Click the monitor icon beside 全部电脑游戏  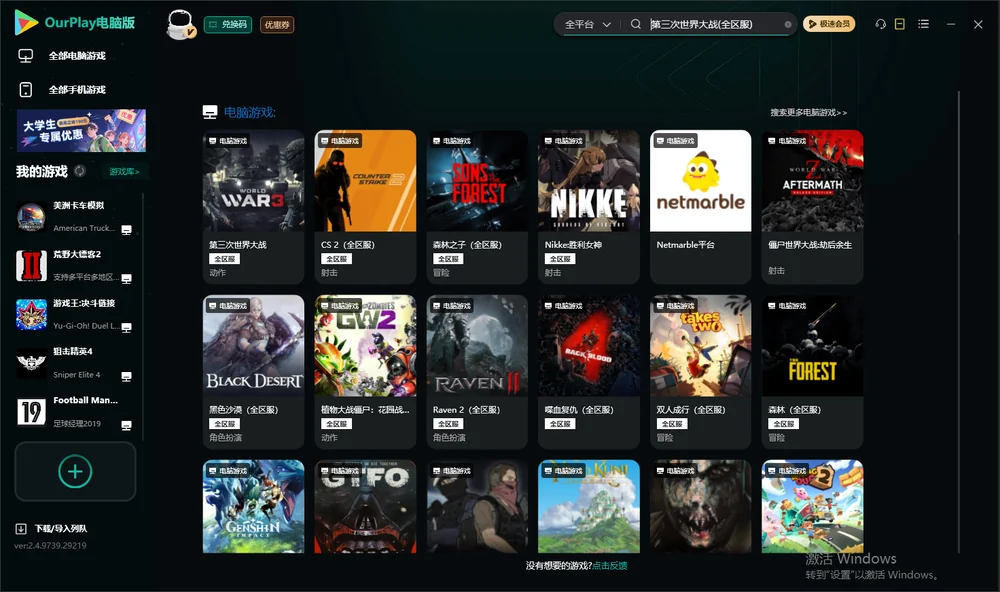click(26, 56)
